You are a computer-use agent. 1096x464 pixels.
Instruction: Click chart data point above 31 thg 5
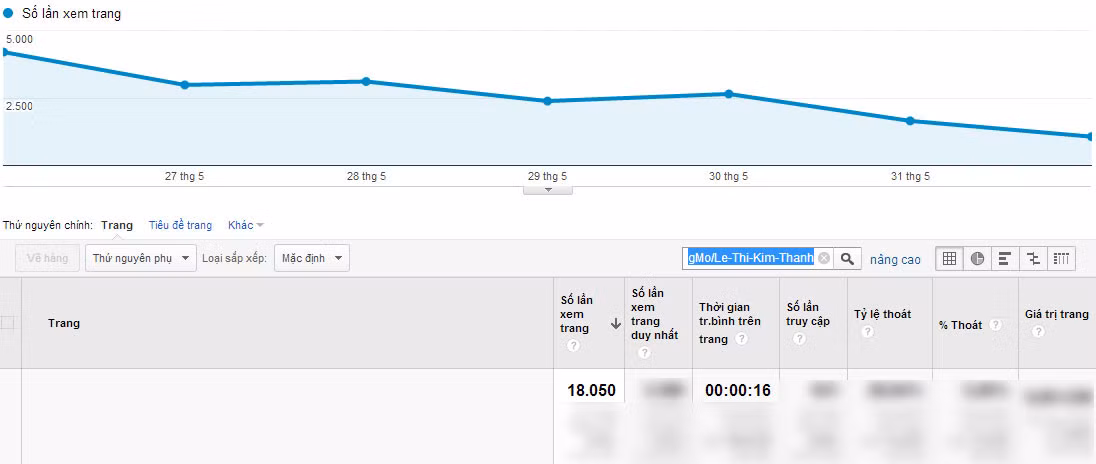(910, 121)
